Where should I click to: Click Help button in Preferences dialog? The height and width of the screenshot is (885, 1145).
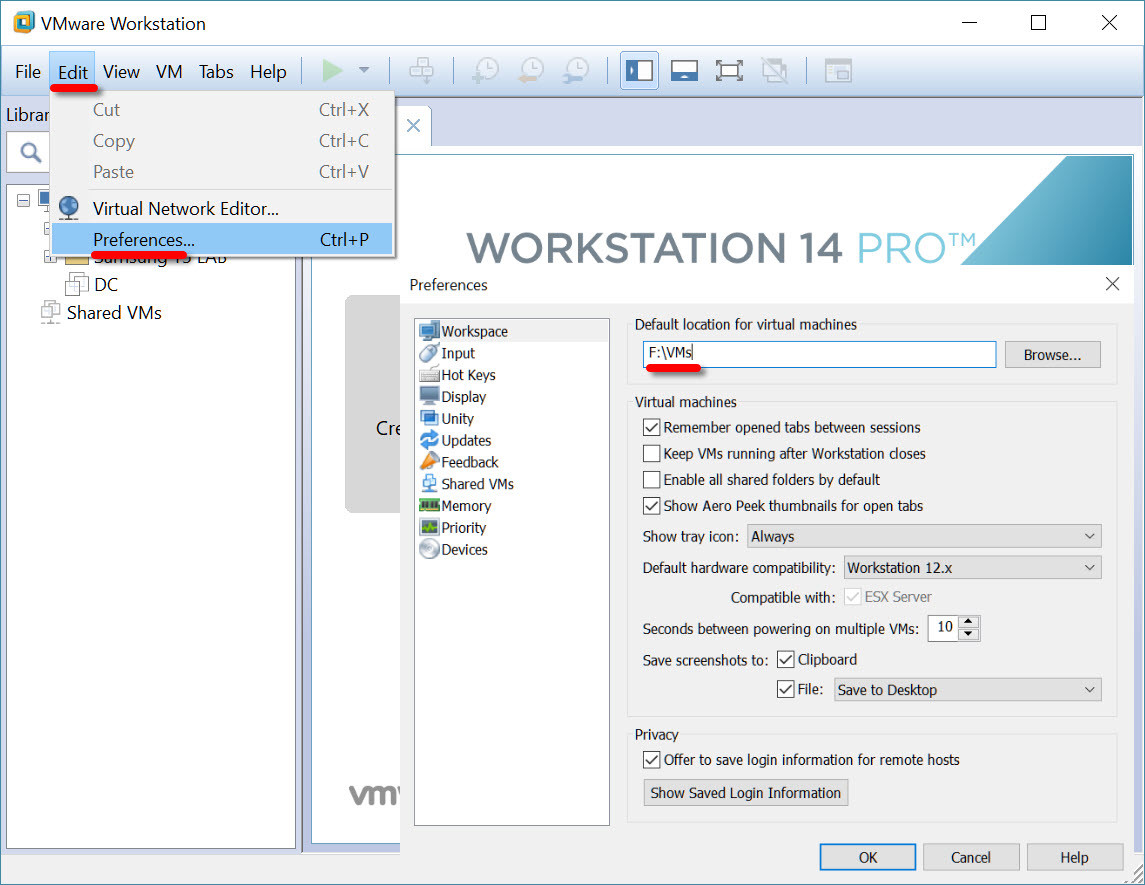pyautogui.click(x=1074, y=857)
